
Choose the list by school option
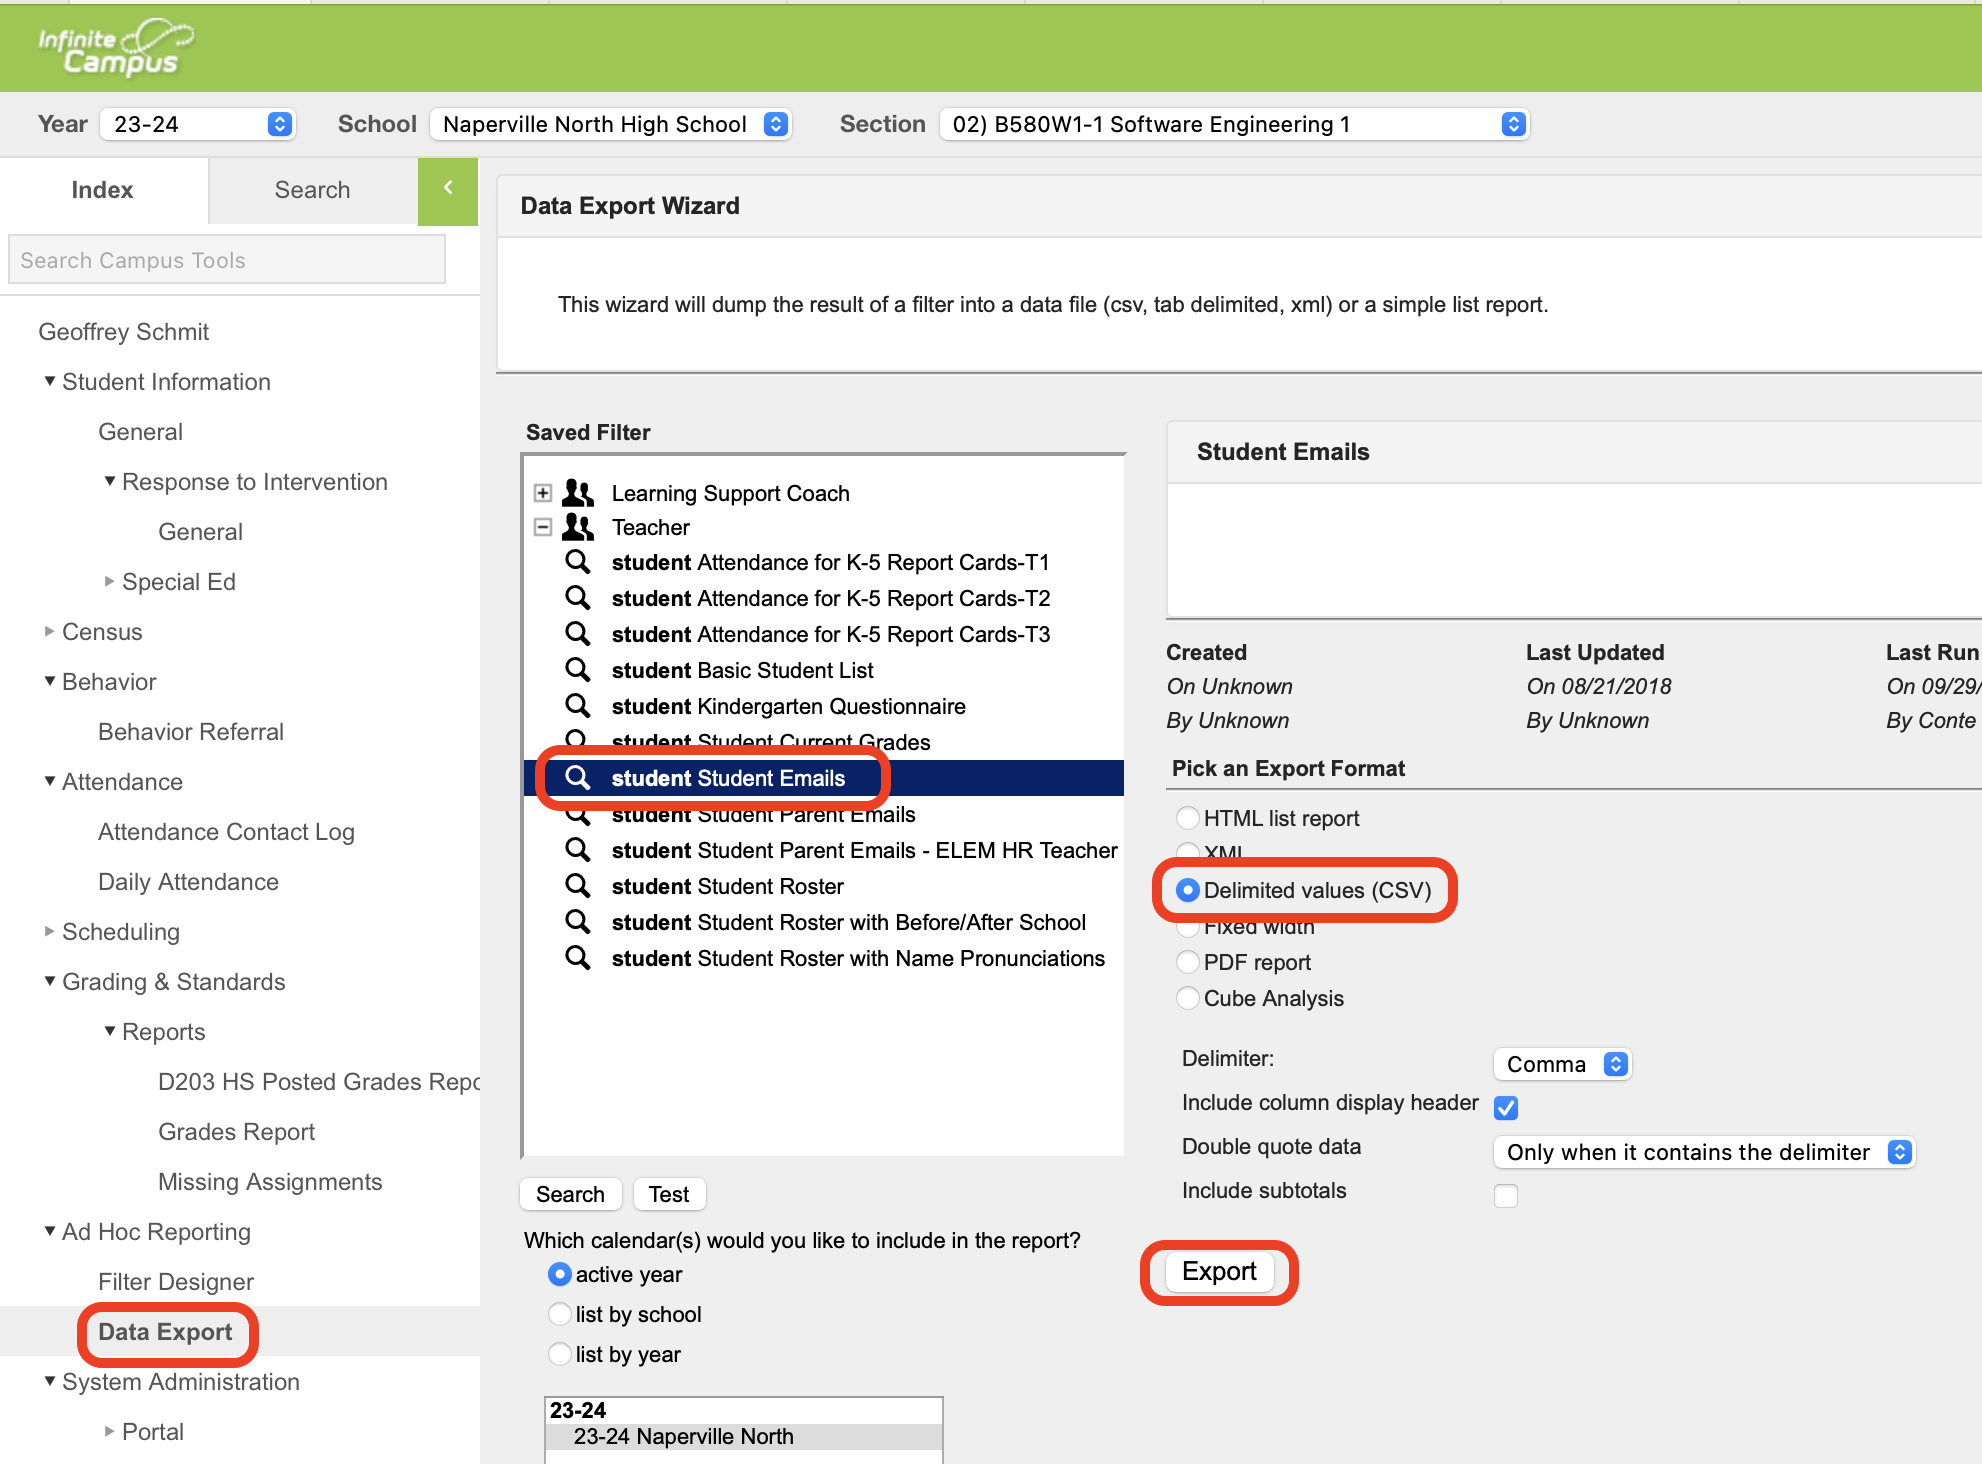[x=560, y=1314]
